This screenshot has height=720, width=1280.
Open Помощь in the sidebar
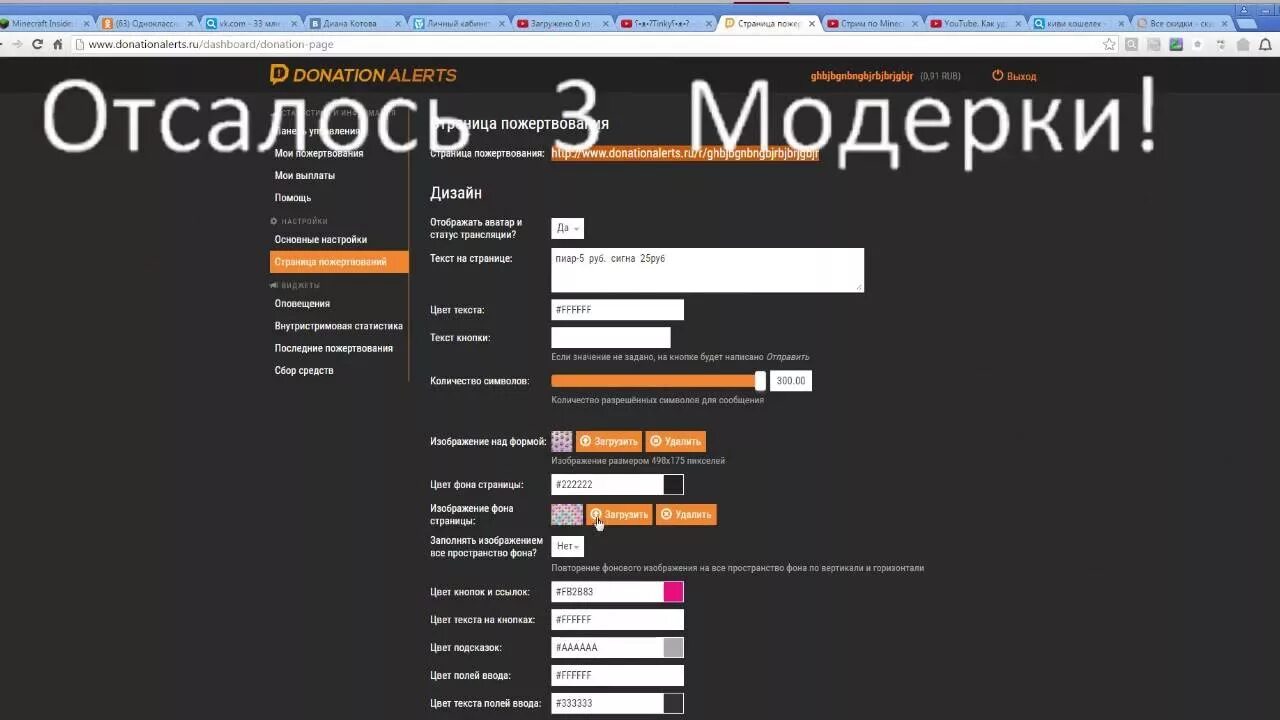[293, 198]
